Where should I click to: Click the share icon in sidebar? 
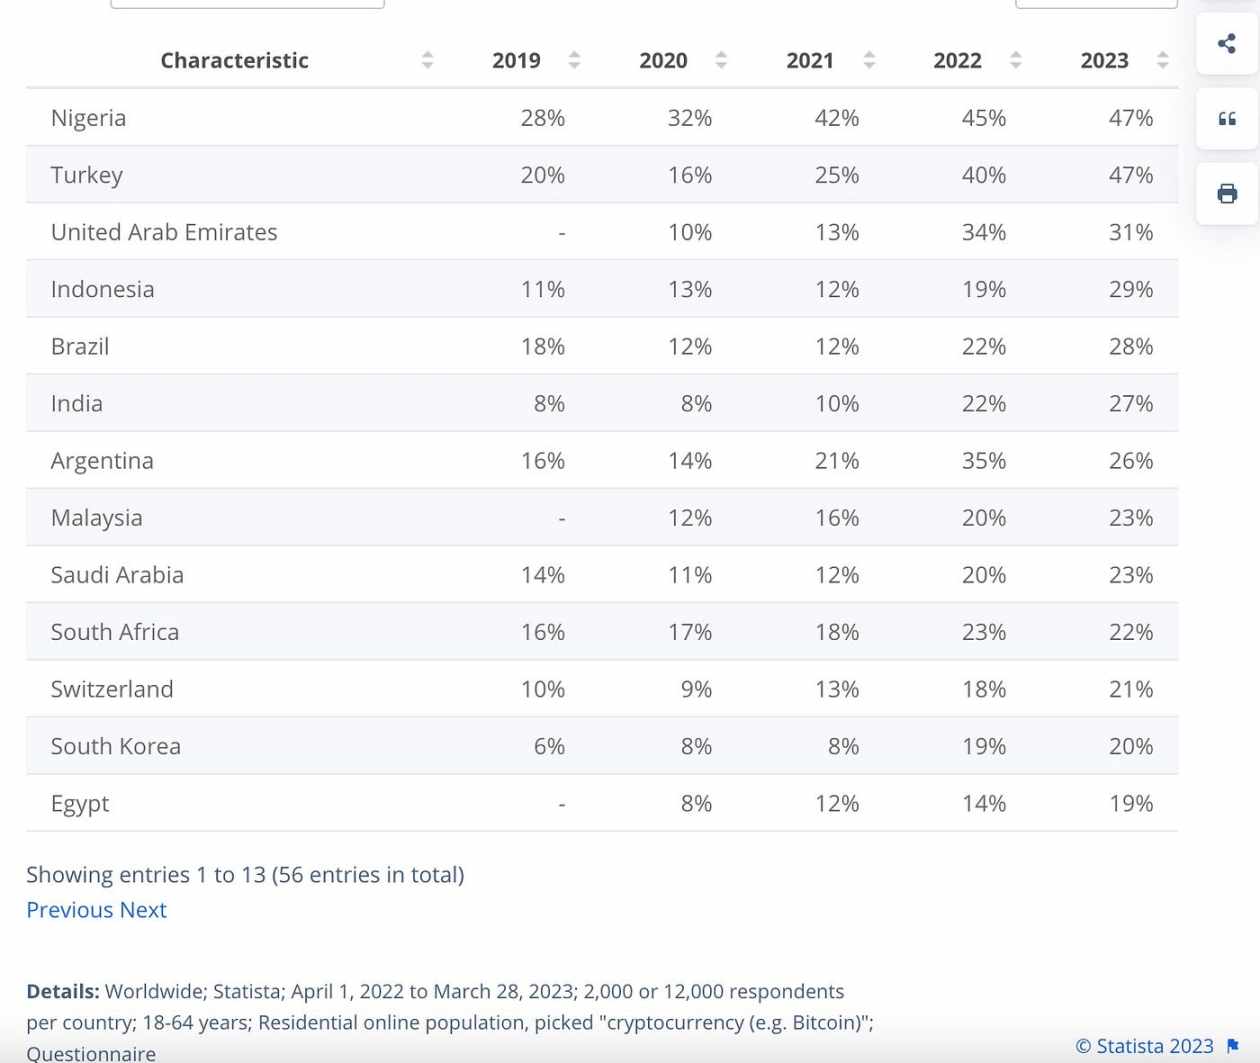[1227, 43]
